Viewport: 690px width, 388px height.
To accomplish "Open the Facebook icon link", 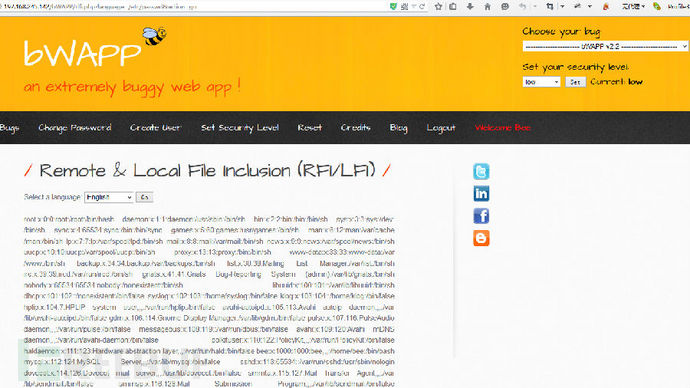I will pos(481,216).
